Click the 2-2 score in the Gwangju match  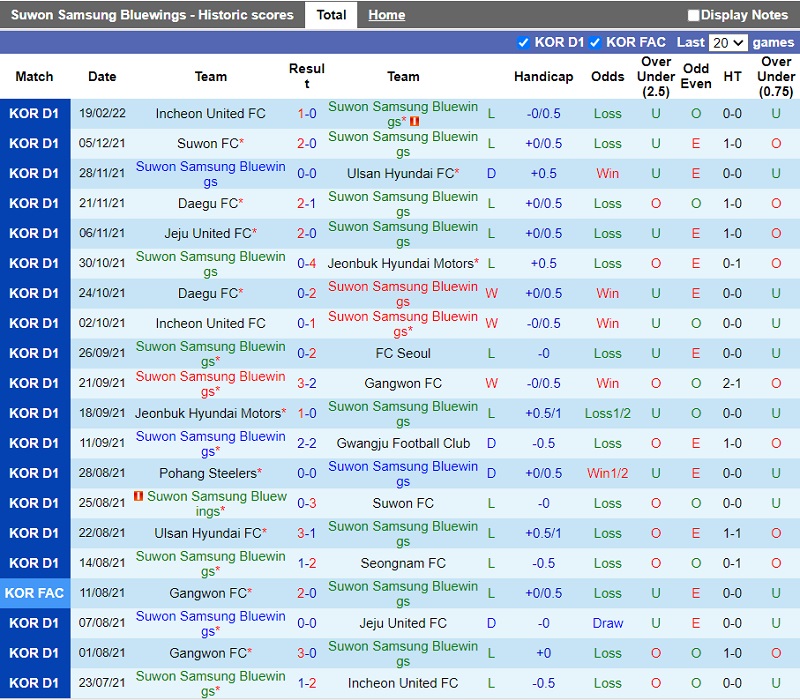point(307,443)
